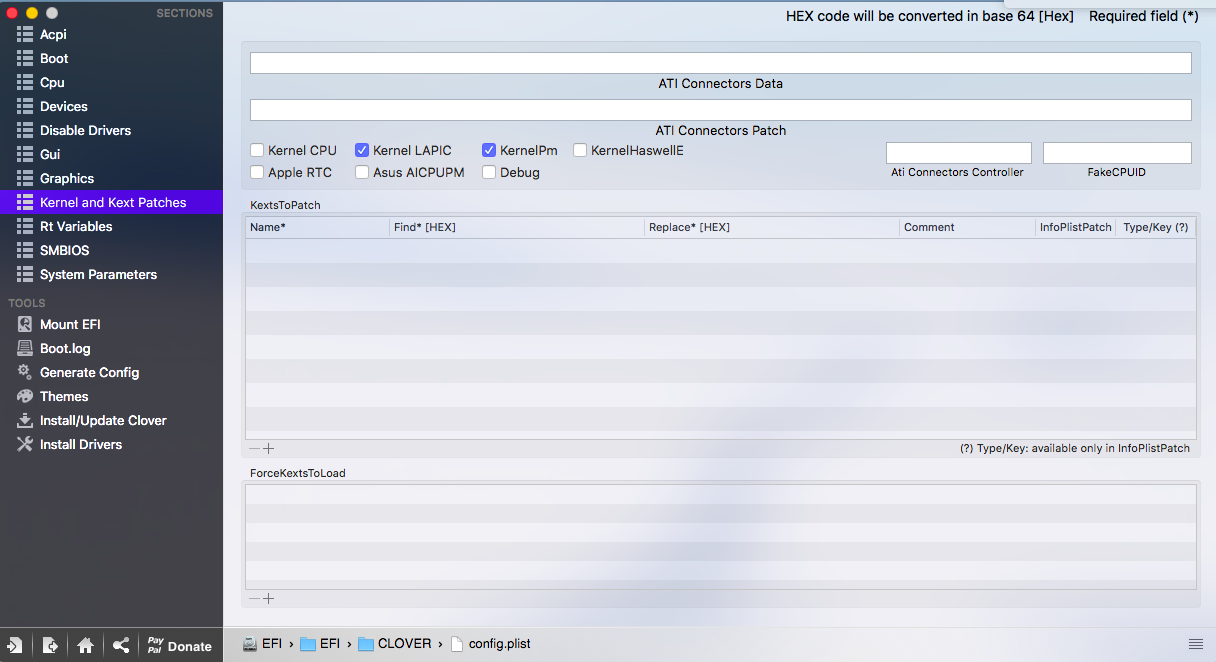Screen dimensions: 1216x662
Task: Open the Acpi section
Action: [x=111, y=34]
